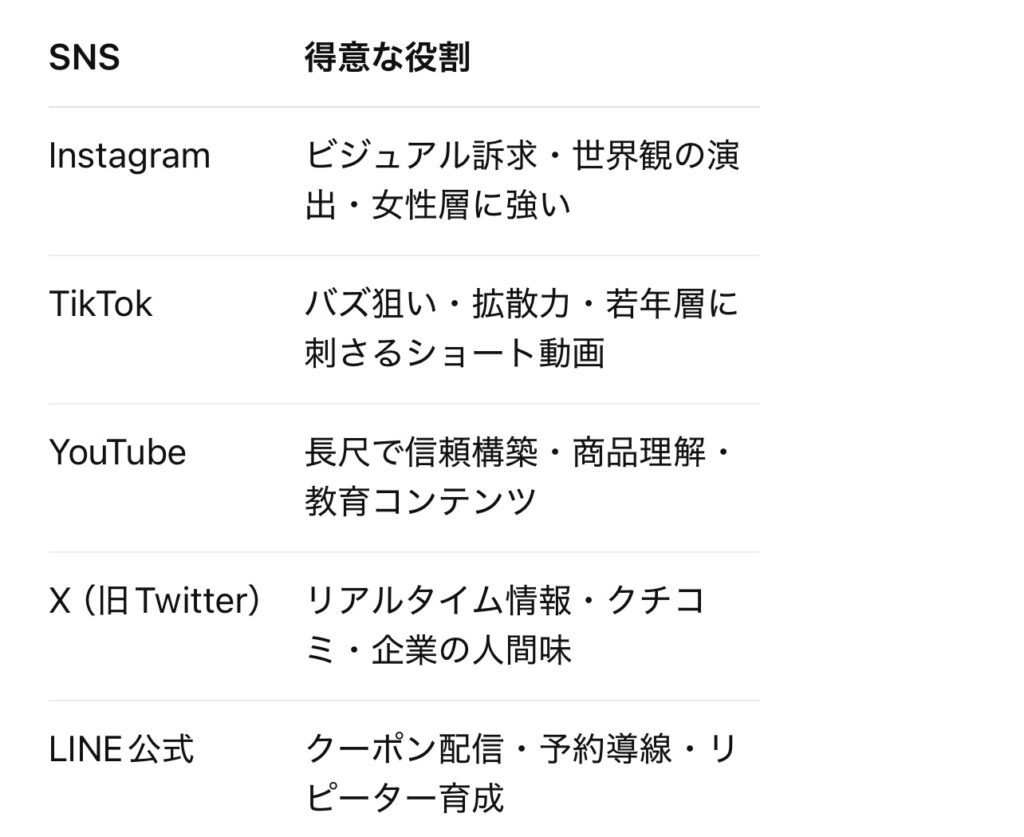Click the SNS column header

[84, 58]
